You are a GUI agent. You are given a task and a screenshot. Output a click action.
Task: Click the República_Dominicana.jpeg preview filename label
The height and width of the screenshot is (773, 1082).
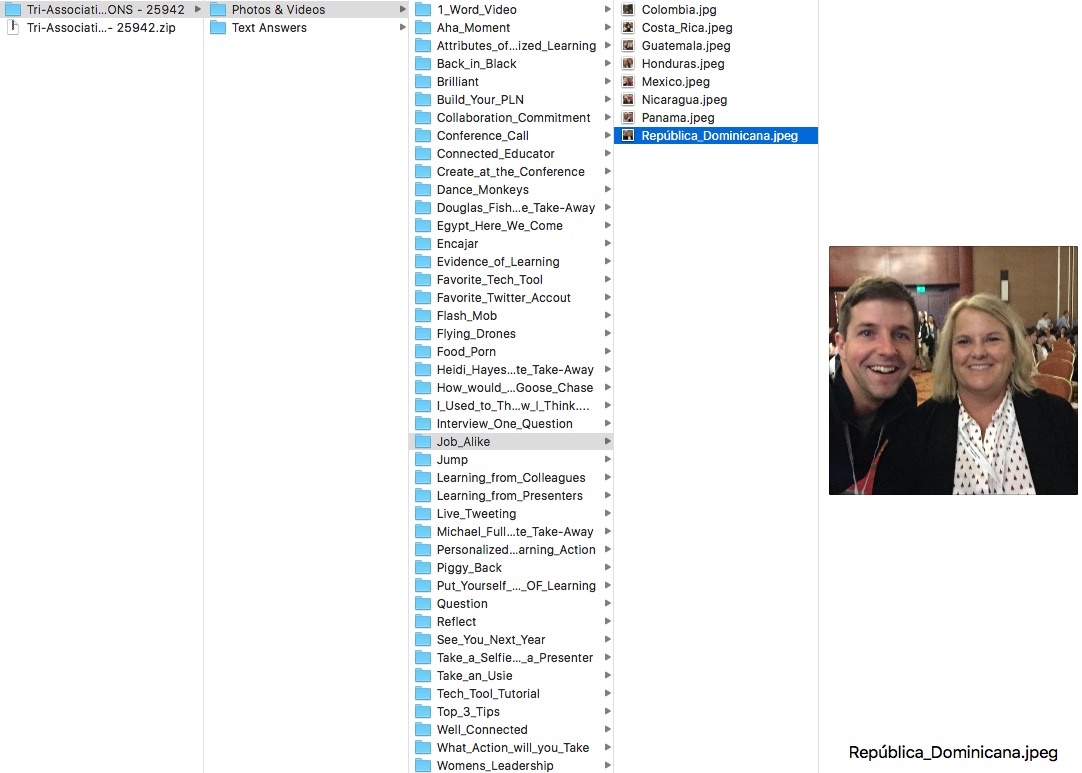953,752
